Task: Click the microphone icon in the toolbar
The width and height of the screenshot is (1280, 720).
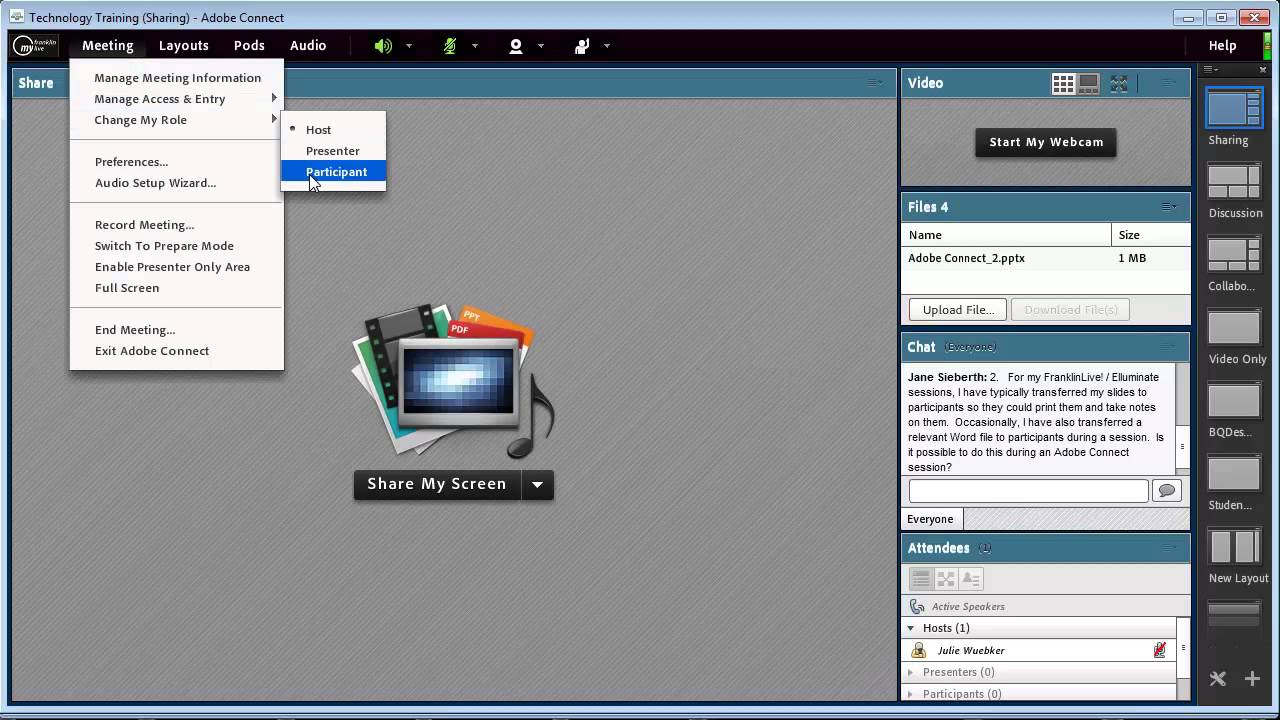Action: tap(450, 46)
